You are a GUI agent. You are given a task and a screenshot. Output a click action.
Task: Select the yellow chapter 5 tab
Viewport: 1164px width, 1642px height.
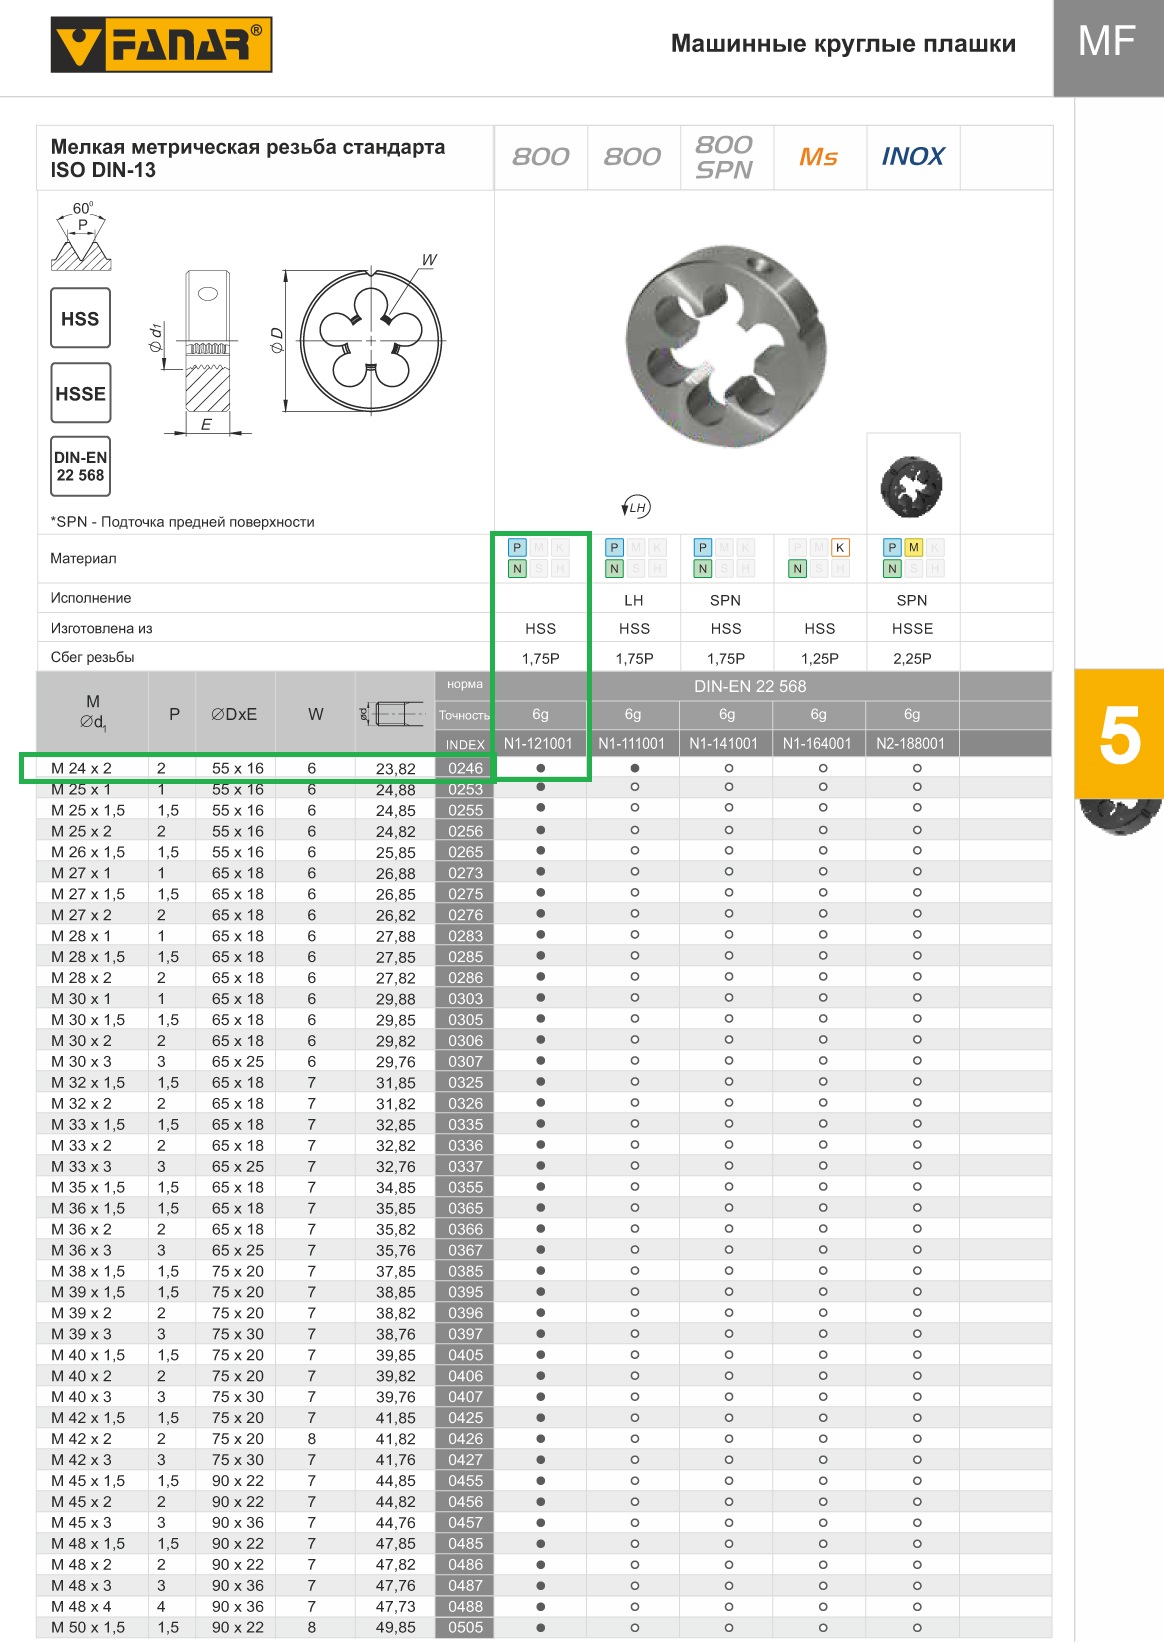pyautogui.click(x=1119, y=733)
